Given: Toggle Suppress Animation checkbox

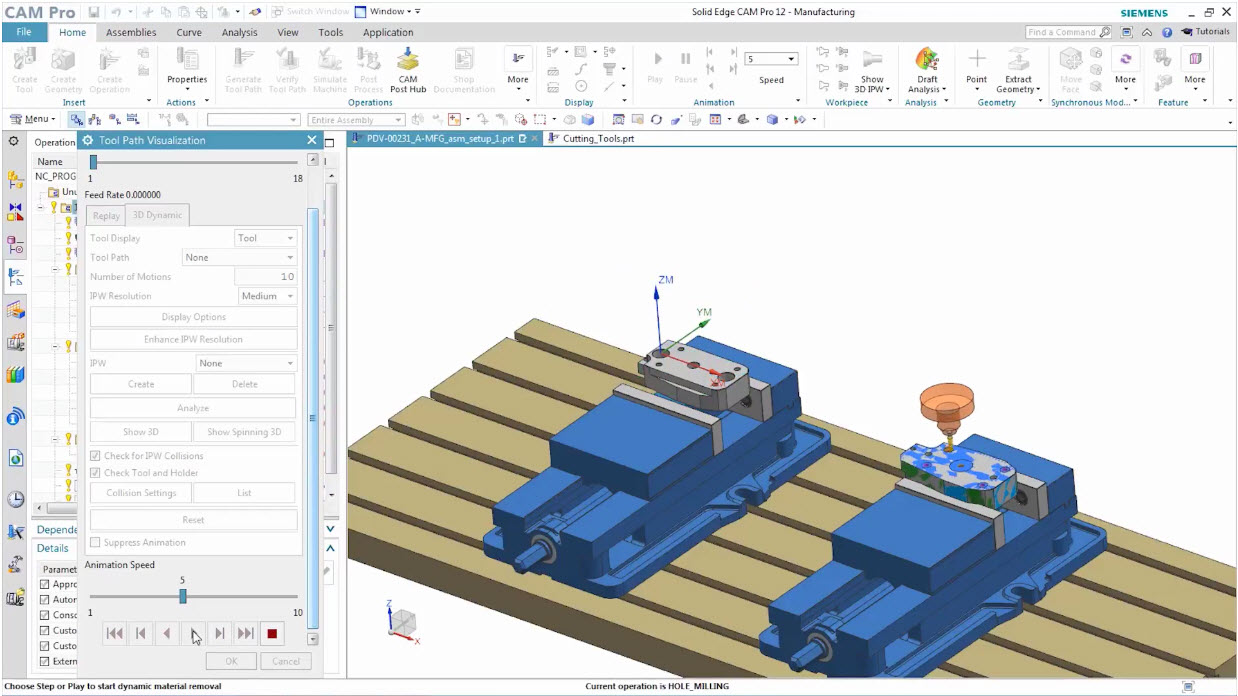Looking at the screenshot, I should 95,542.
